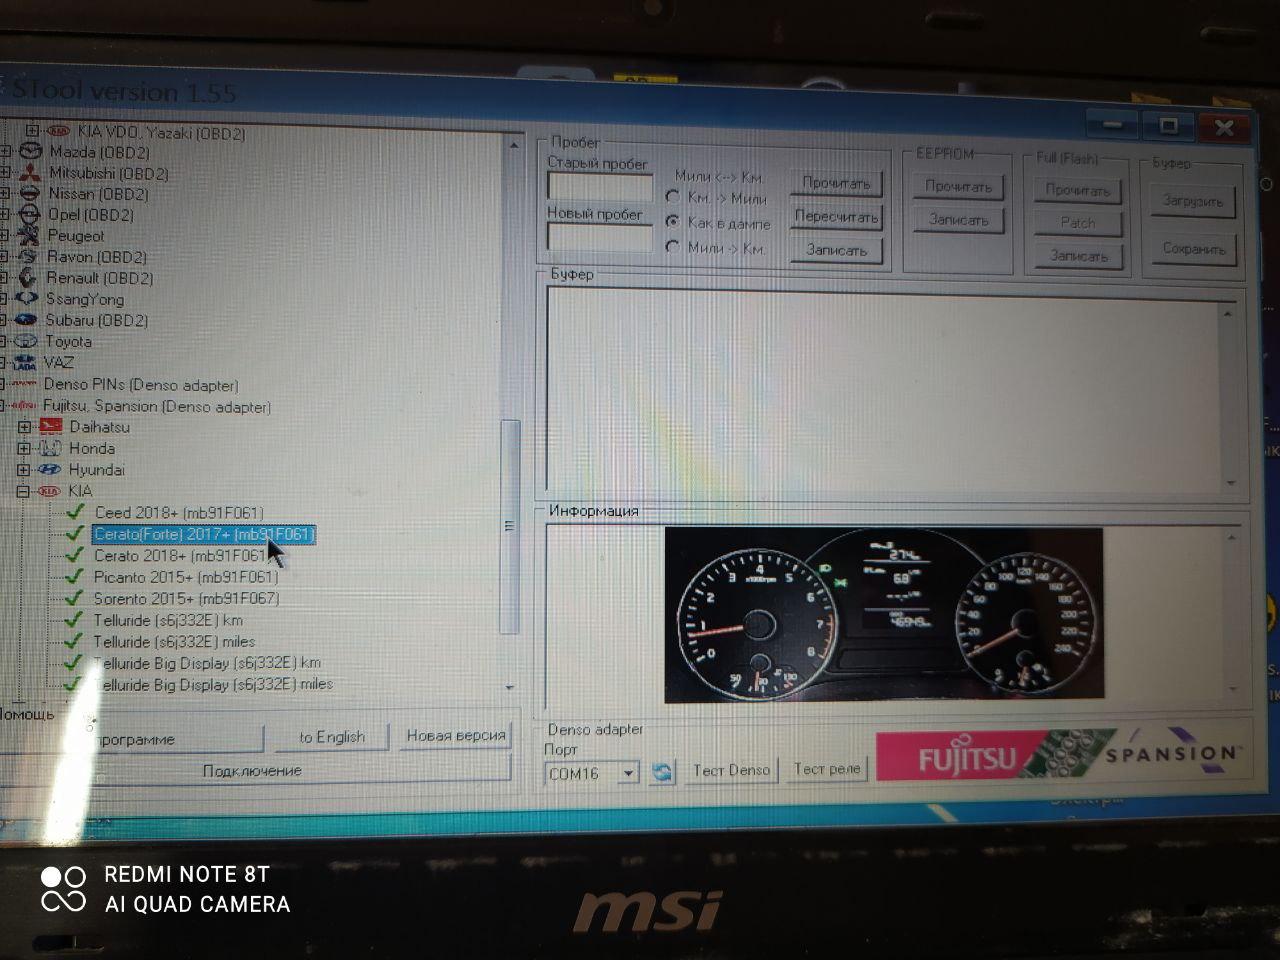Click Записать in the Пробег group
This screenshot has height=960, width=1280.
836,250
